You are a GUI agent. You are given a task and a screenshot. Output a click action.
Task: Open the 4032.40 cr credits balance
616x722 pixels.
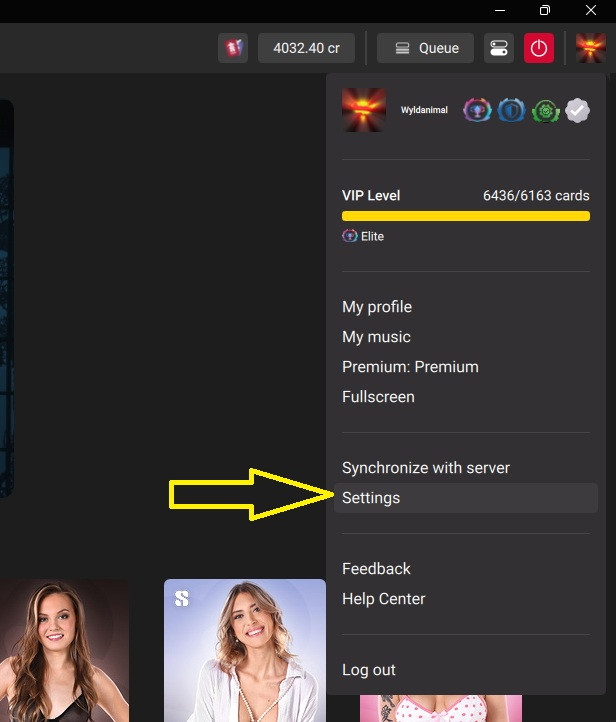306,48
